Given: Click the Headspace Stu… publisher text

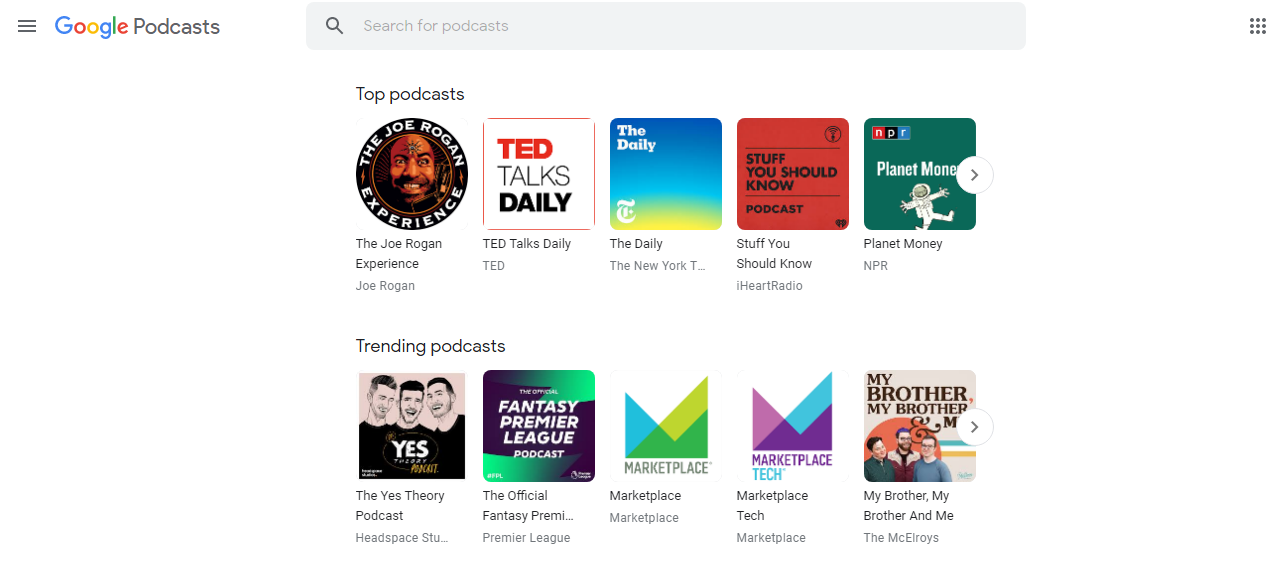Looking at the screenshot, I should tap(402, 538).
